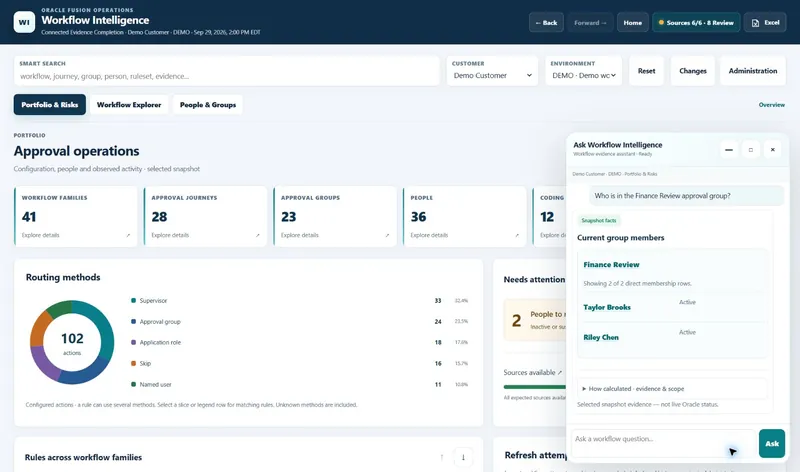Click the Excel button
This screenshot has width=800, height=472.
765,22
